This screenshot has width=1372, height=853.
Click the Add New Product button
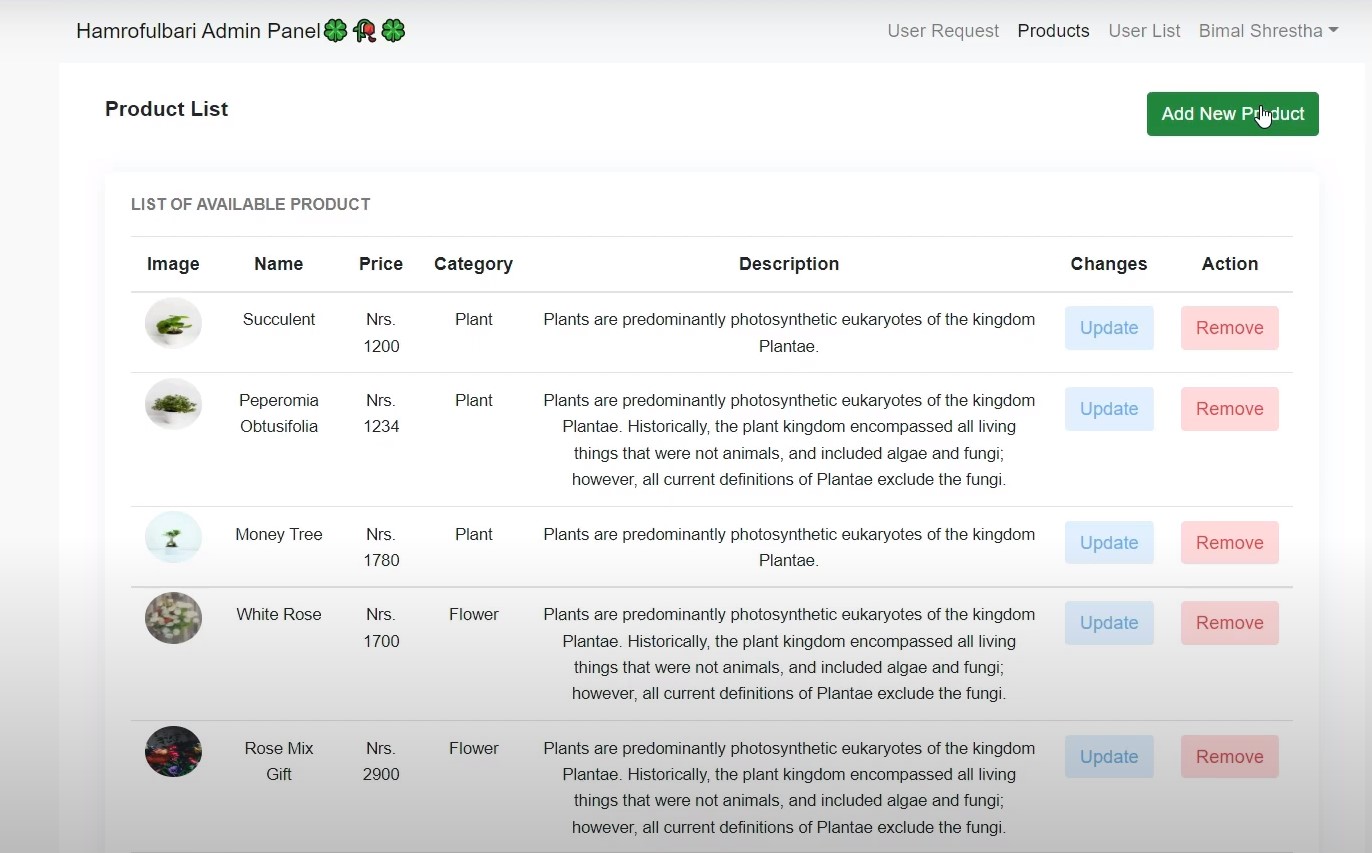1232,113
